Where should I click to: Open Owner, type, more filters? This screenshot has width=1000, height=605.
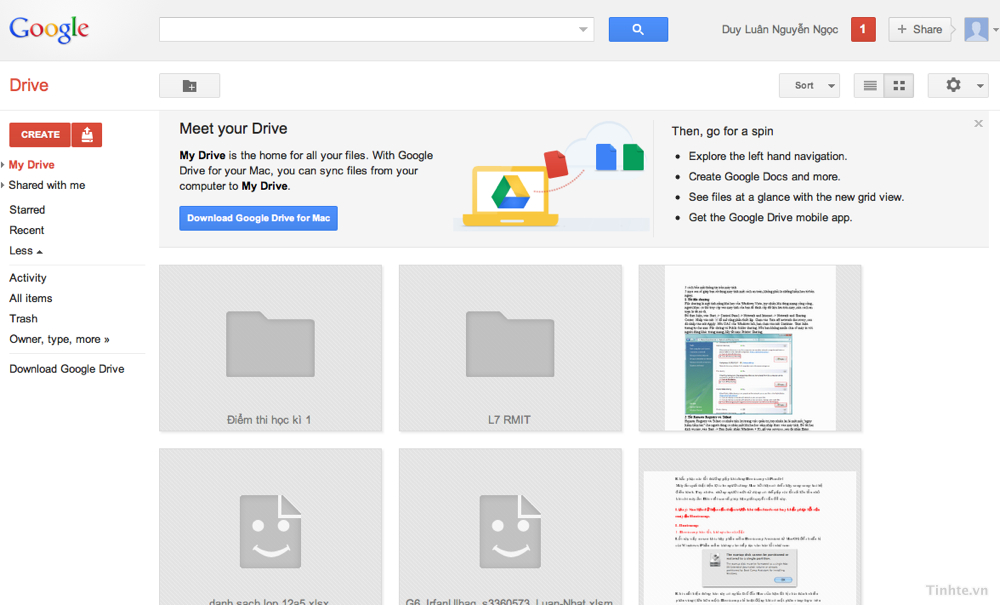[59, 339]
